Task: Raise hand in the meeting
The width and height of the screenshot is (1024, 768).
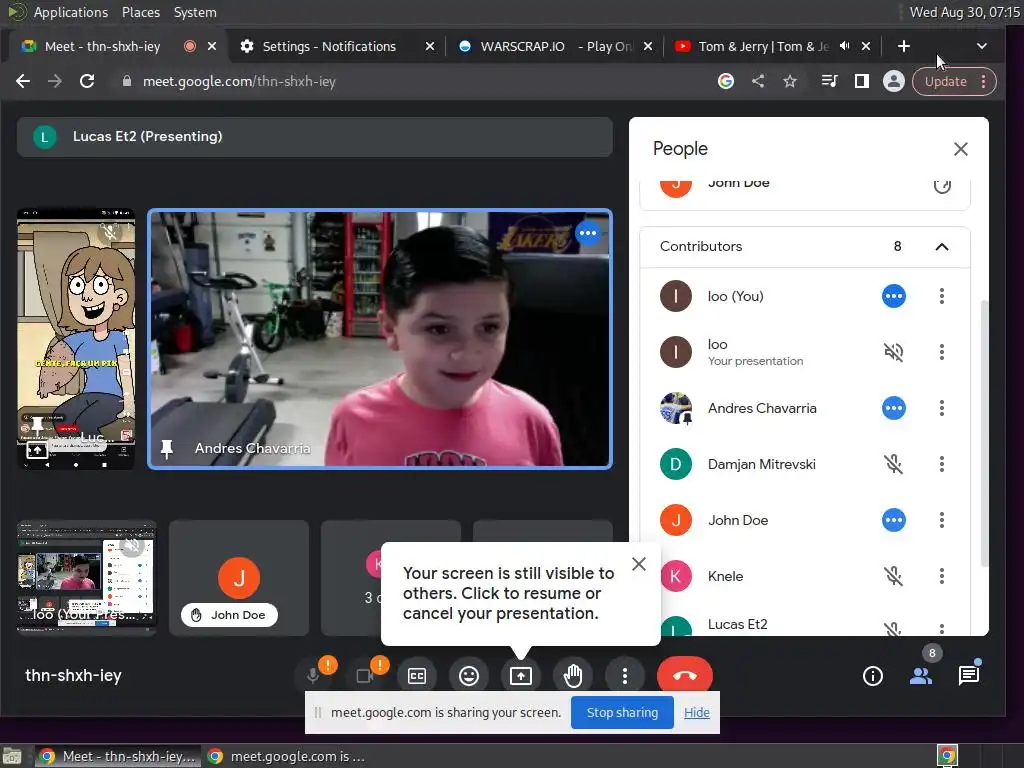Action: tap(573, 676)
